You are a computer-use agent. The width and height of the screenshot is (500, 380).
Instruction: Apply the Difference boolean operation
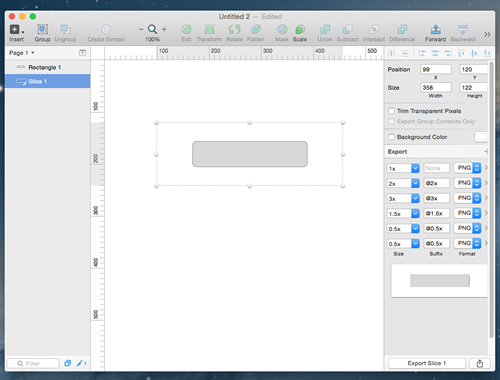[402, 29]
